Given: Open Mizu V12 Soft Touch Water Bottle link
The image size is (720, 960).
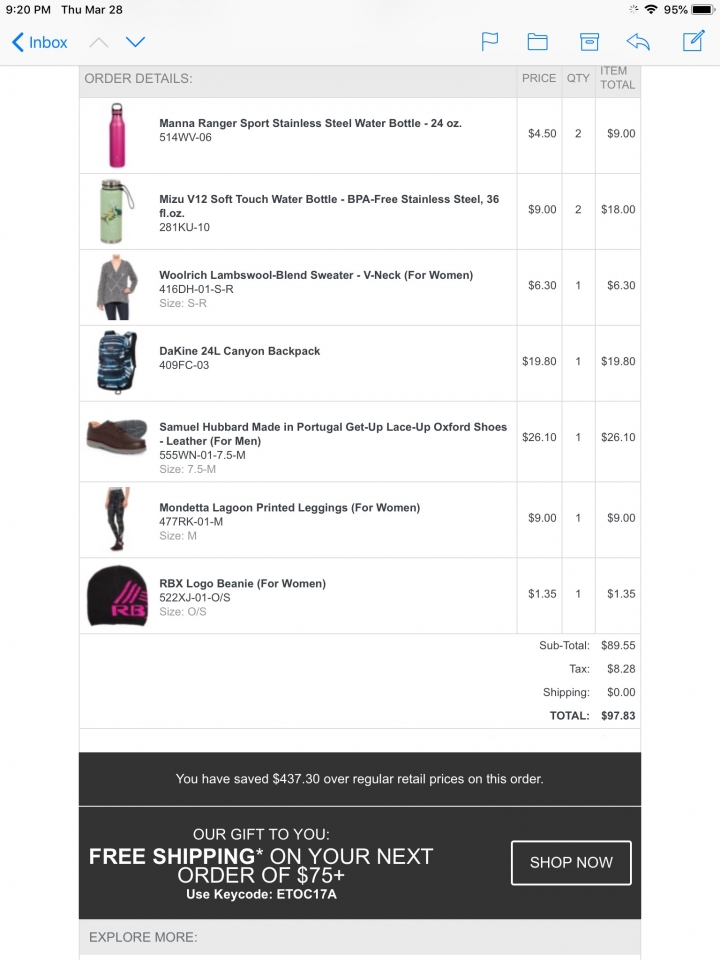Looking at the screenshot, I should [329, 206].
